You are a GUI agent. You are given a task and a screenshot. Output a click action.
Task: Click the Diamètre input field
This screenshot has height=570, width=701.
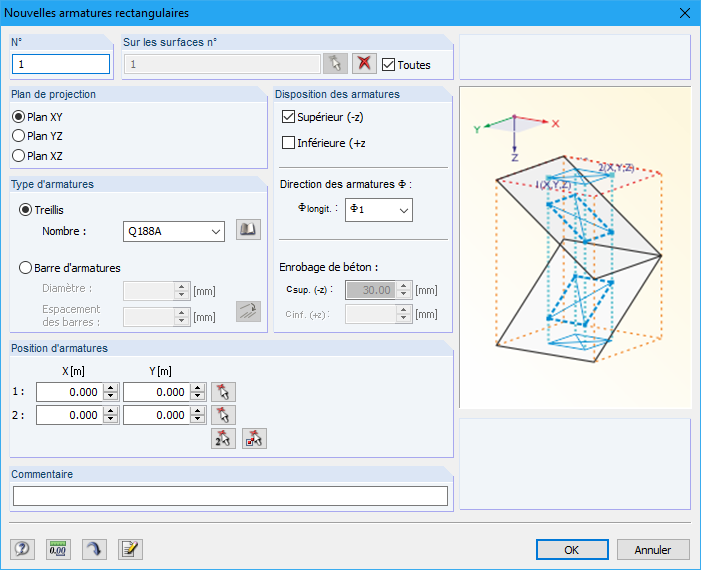(x=148, y=291)
